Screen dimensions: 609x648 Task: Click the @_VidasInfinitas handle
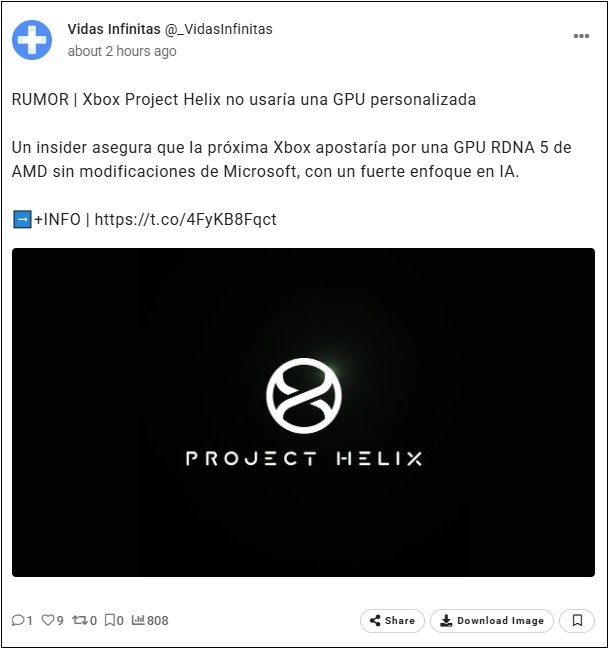(x=219, y=29)
